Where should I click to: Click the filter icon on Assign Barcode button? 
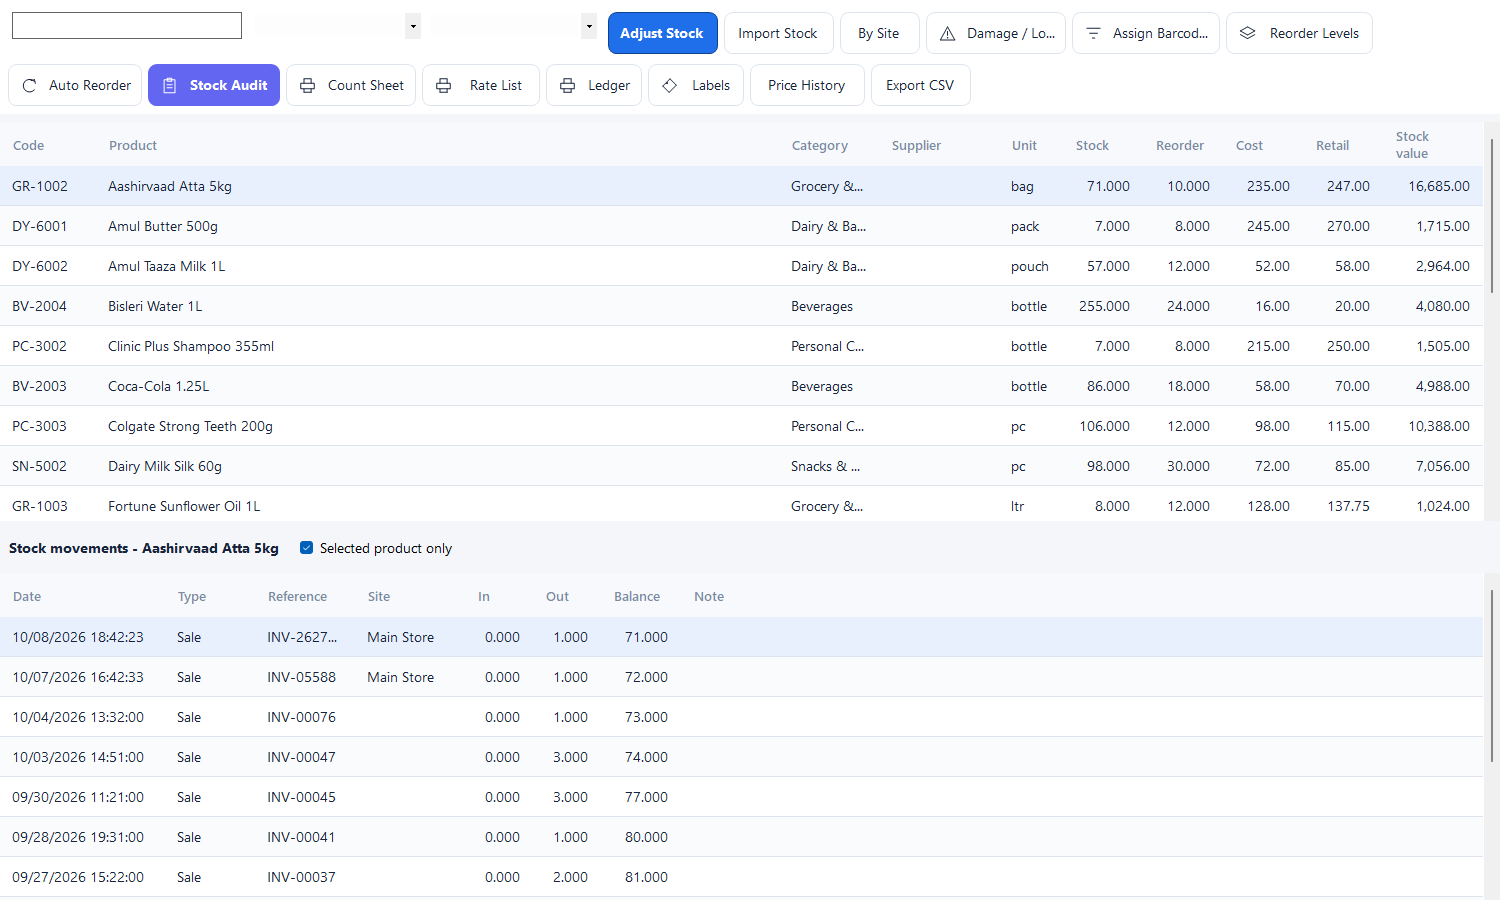pos(1093,33)
